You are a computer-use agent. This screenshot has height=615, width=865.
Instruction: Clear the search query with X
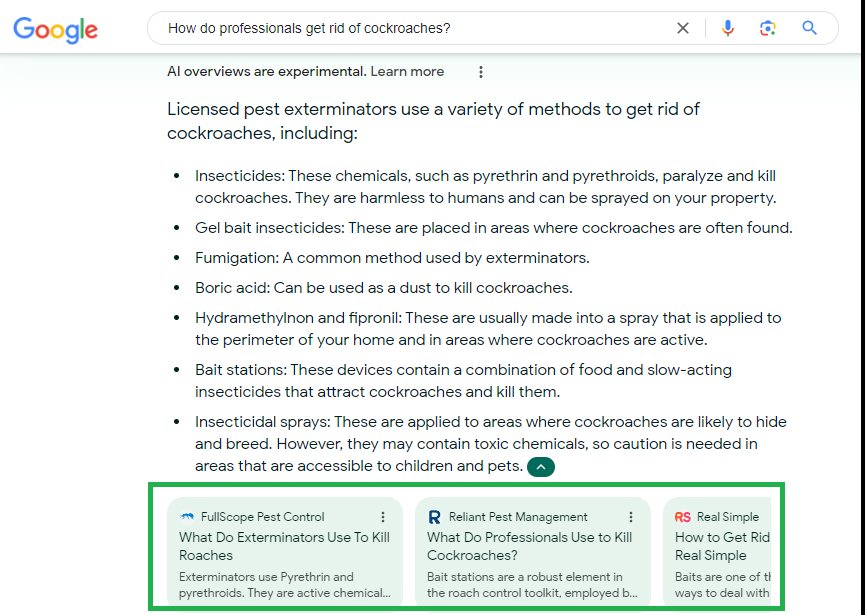(x=682, y=28)
